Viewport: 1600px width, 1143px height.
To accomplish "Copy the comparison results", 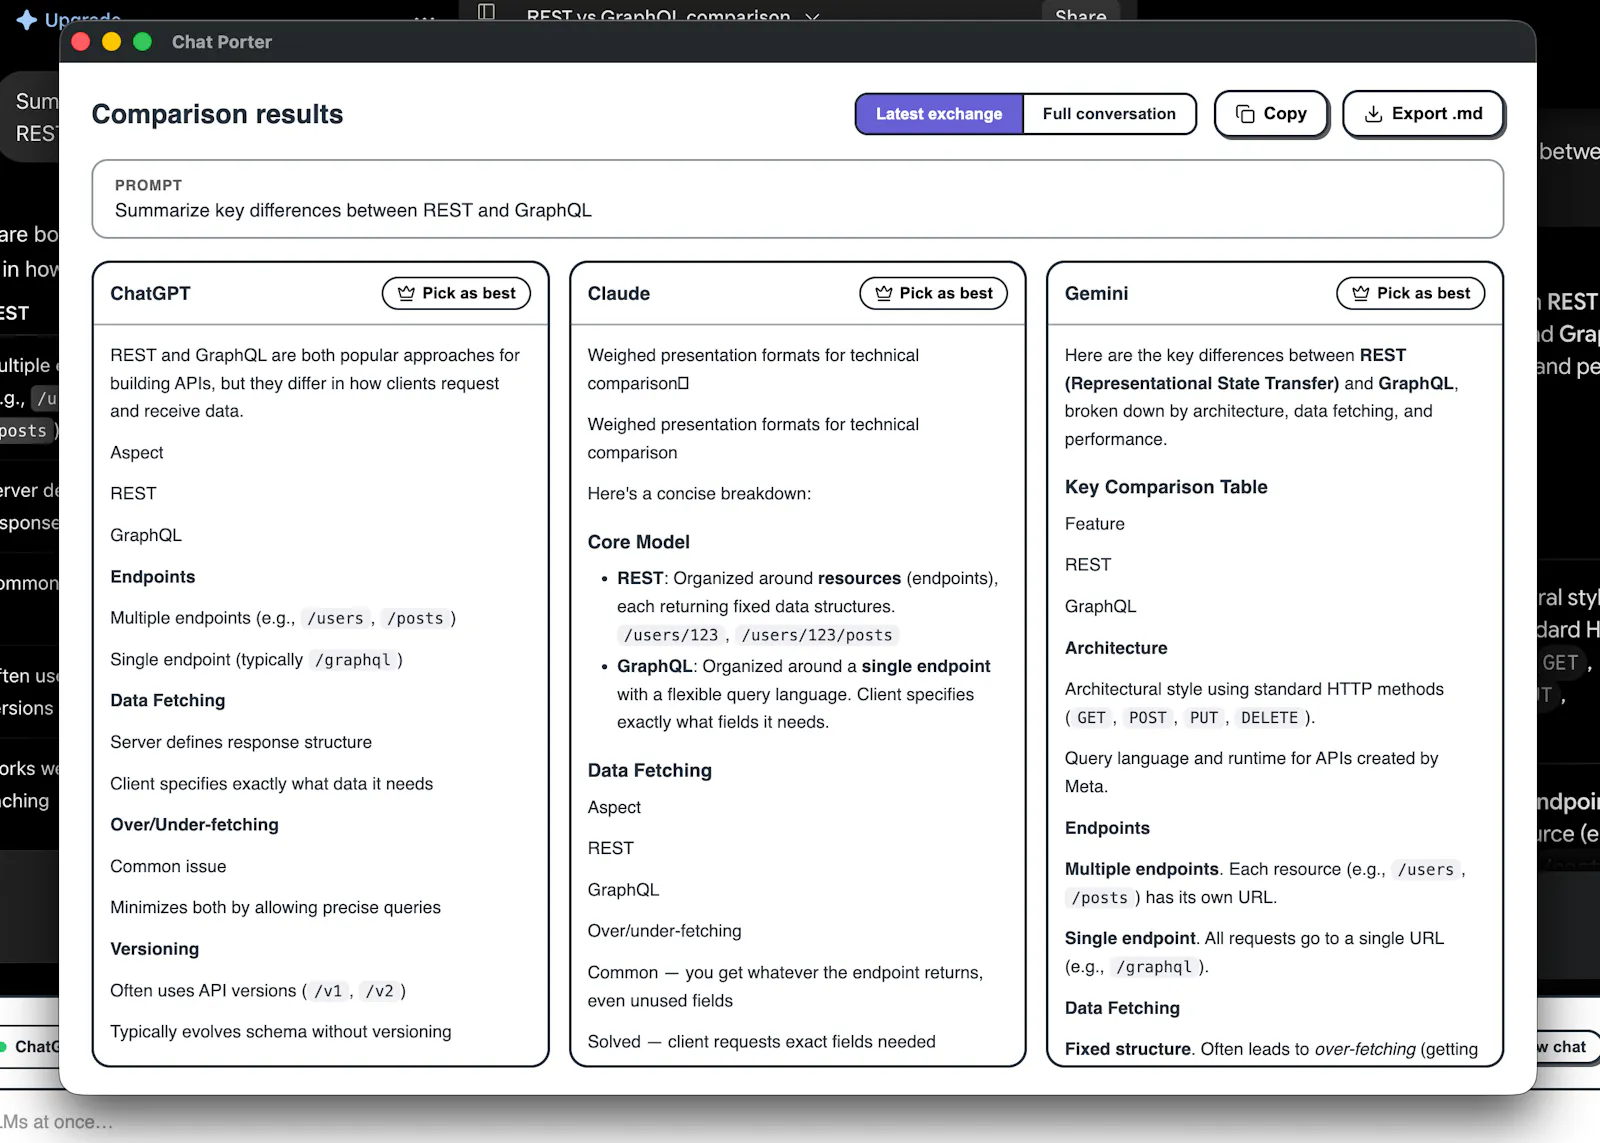I will 1271,114.
